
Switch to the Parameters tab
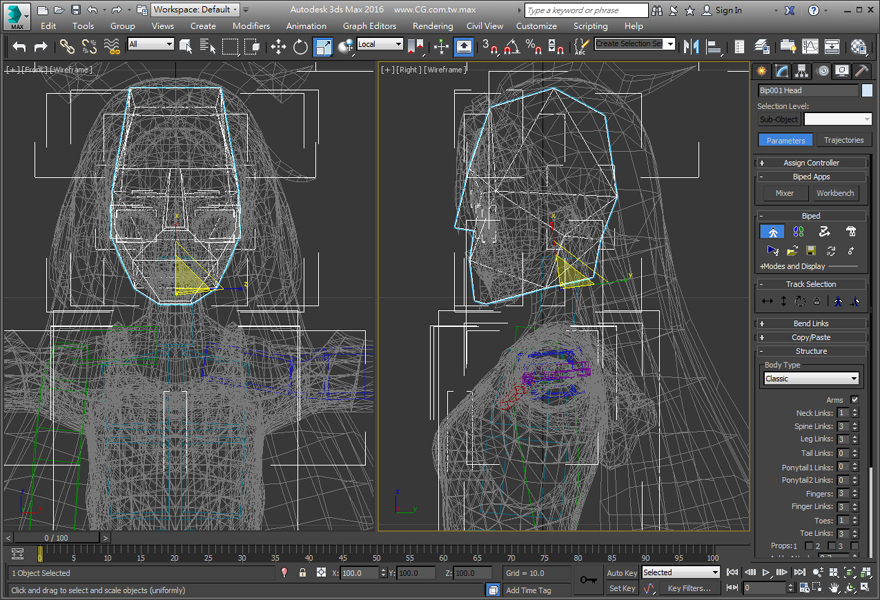785,140
